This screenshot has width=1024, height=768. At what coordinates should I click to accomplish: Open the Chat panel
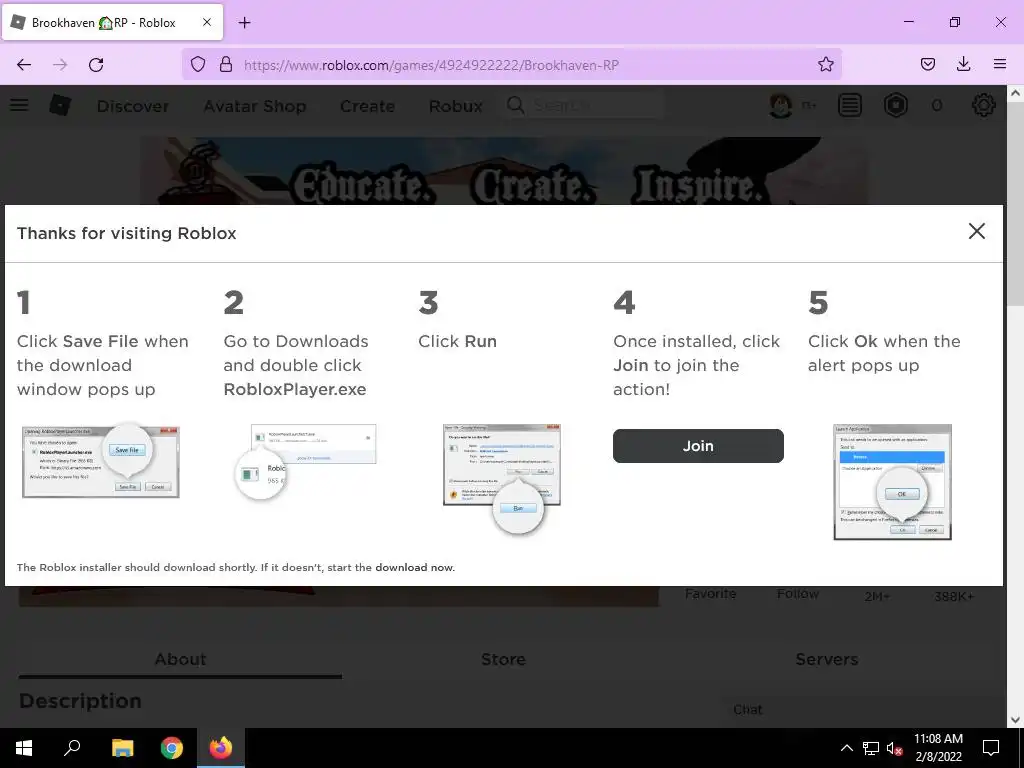click(x=748, y=710)
